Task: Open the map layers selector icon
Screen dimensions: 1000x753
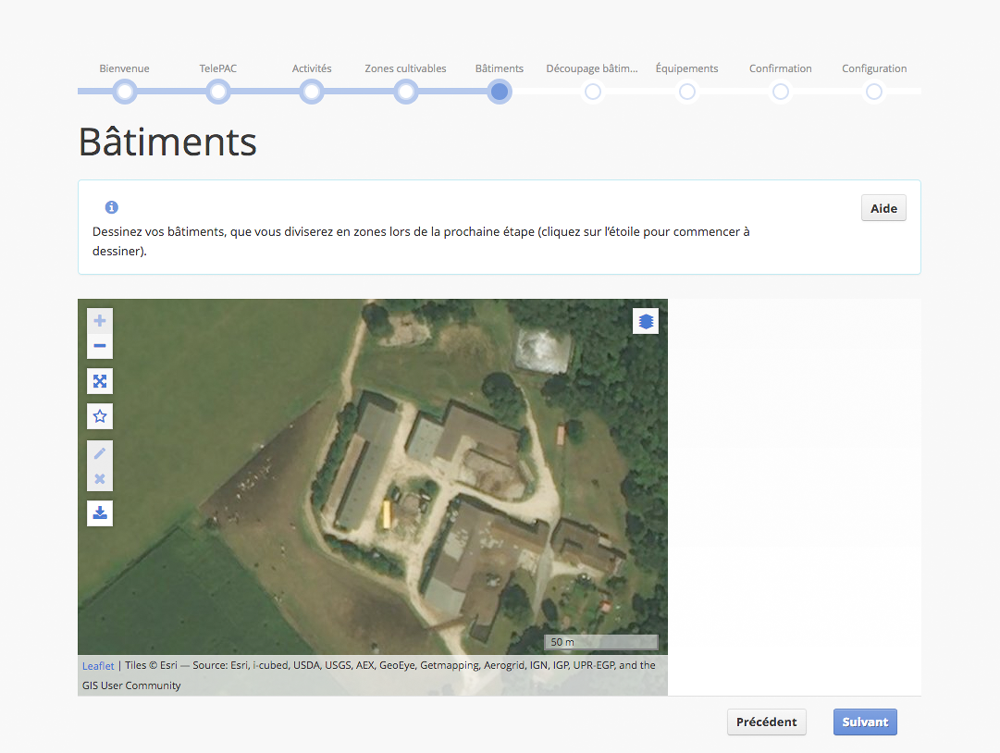Action: pos(645,321)
